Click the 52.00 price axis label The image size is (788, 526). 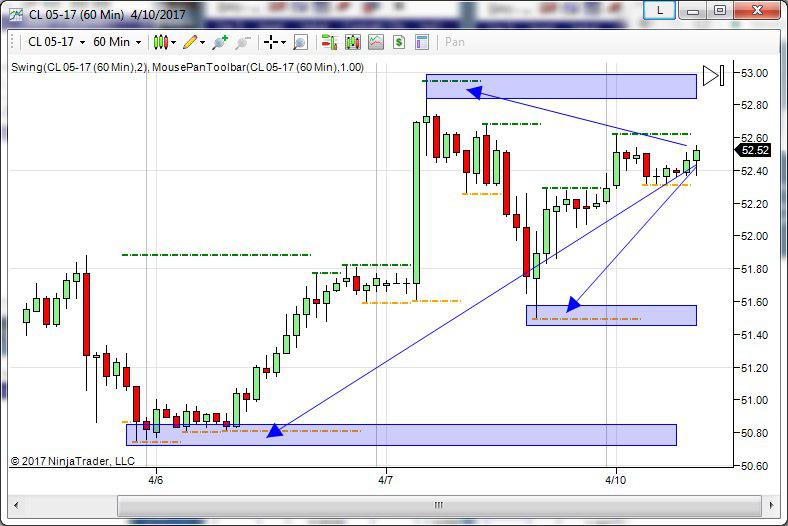tap(754, 236)
